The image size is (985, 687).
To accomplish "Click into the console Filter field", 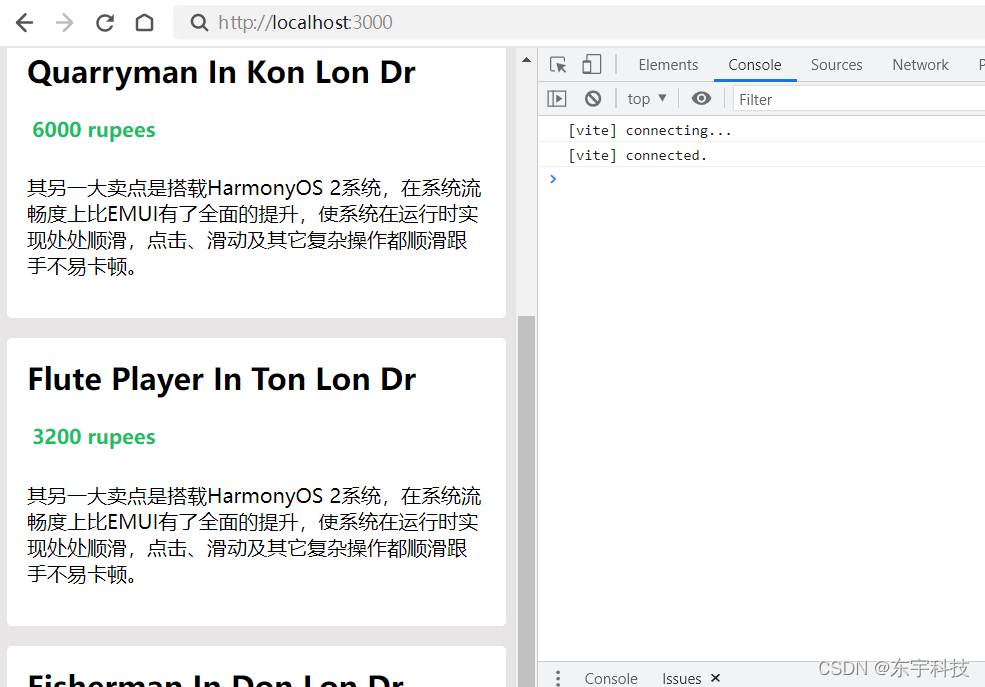I will coord(859,99).
